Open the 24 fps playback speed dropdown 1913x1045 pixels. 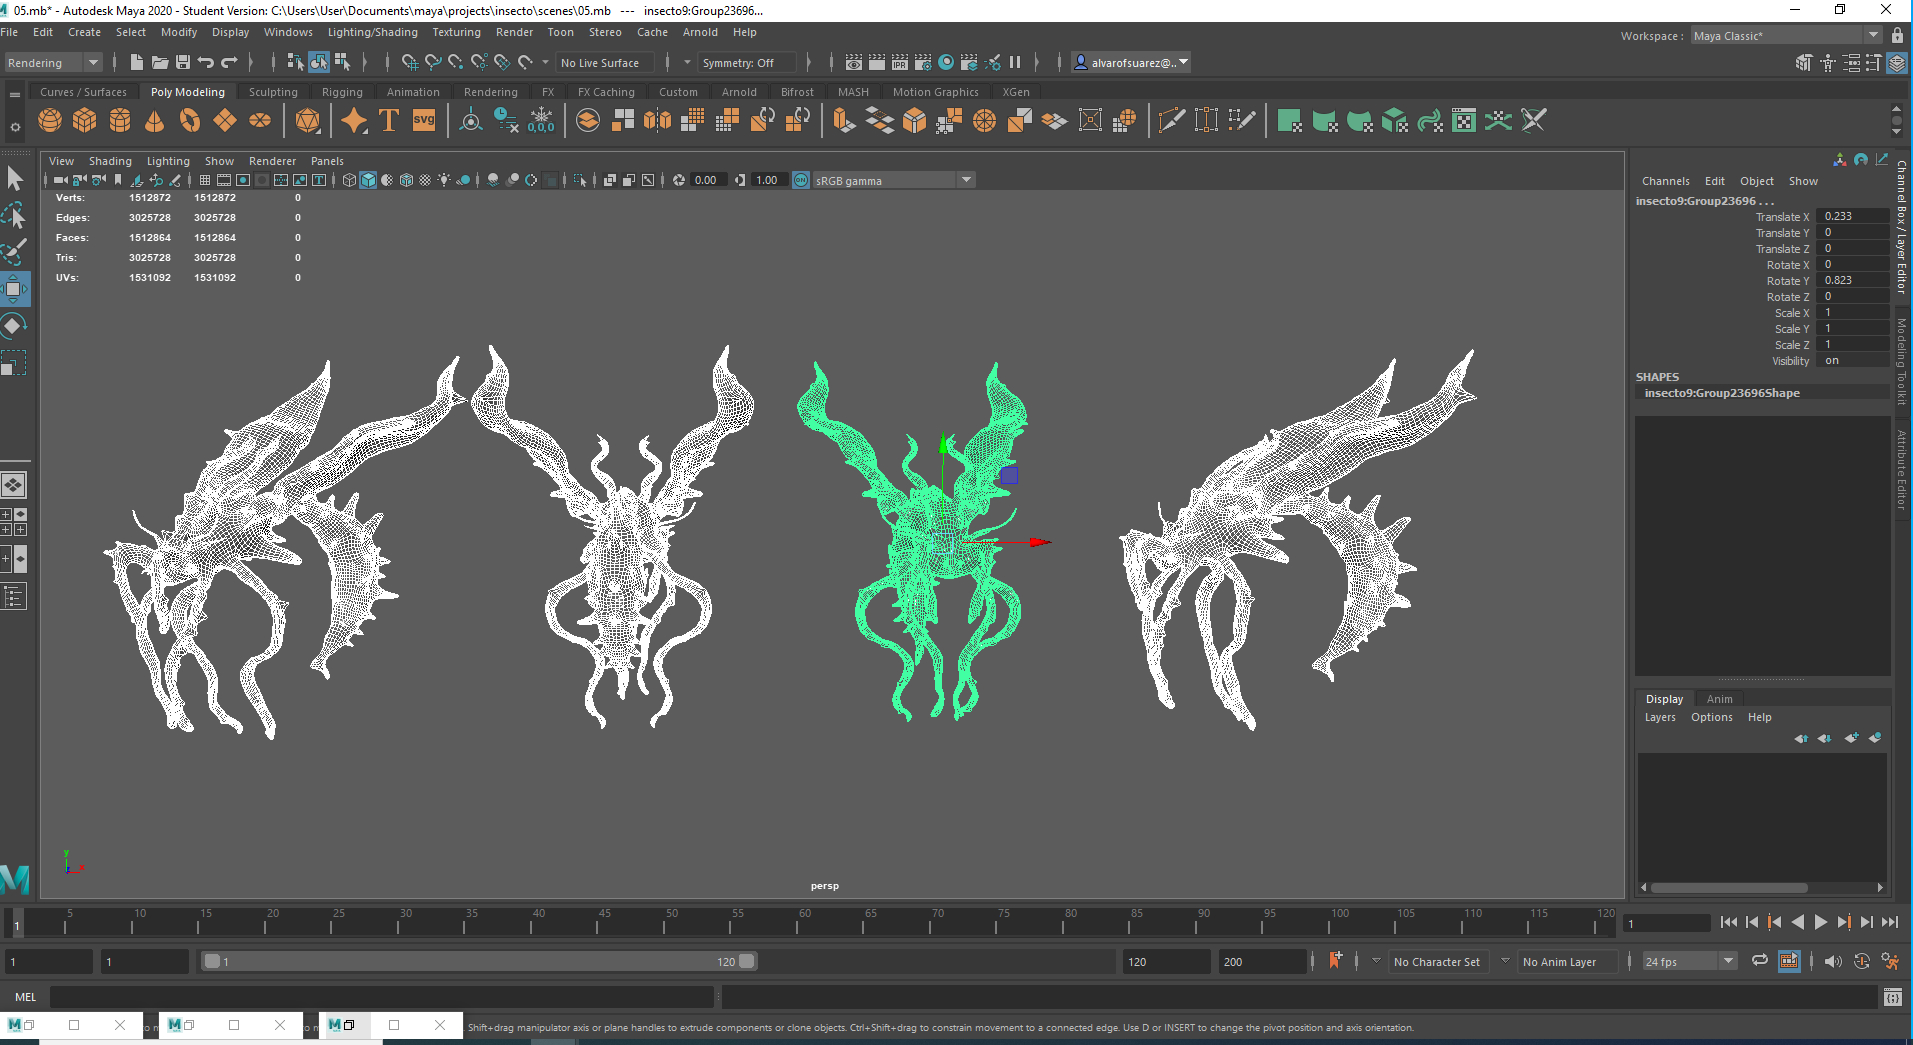(x=1727, y=961)
